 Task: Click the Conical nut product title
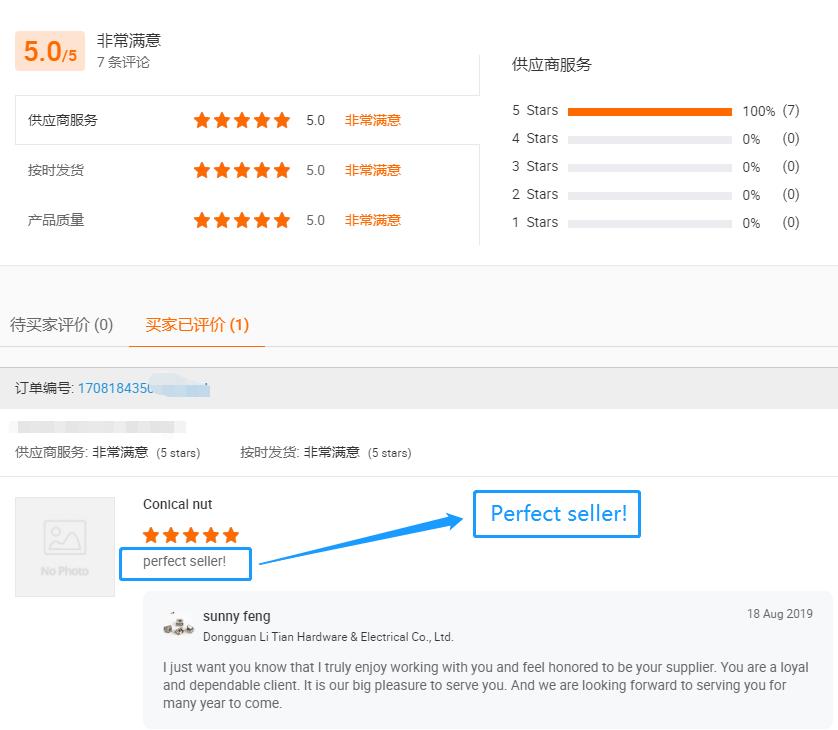point(177,504)
